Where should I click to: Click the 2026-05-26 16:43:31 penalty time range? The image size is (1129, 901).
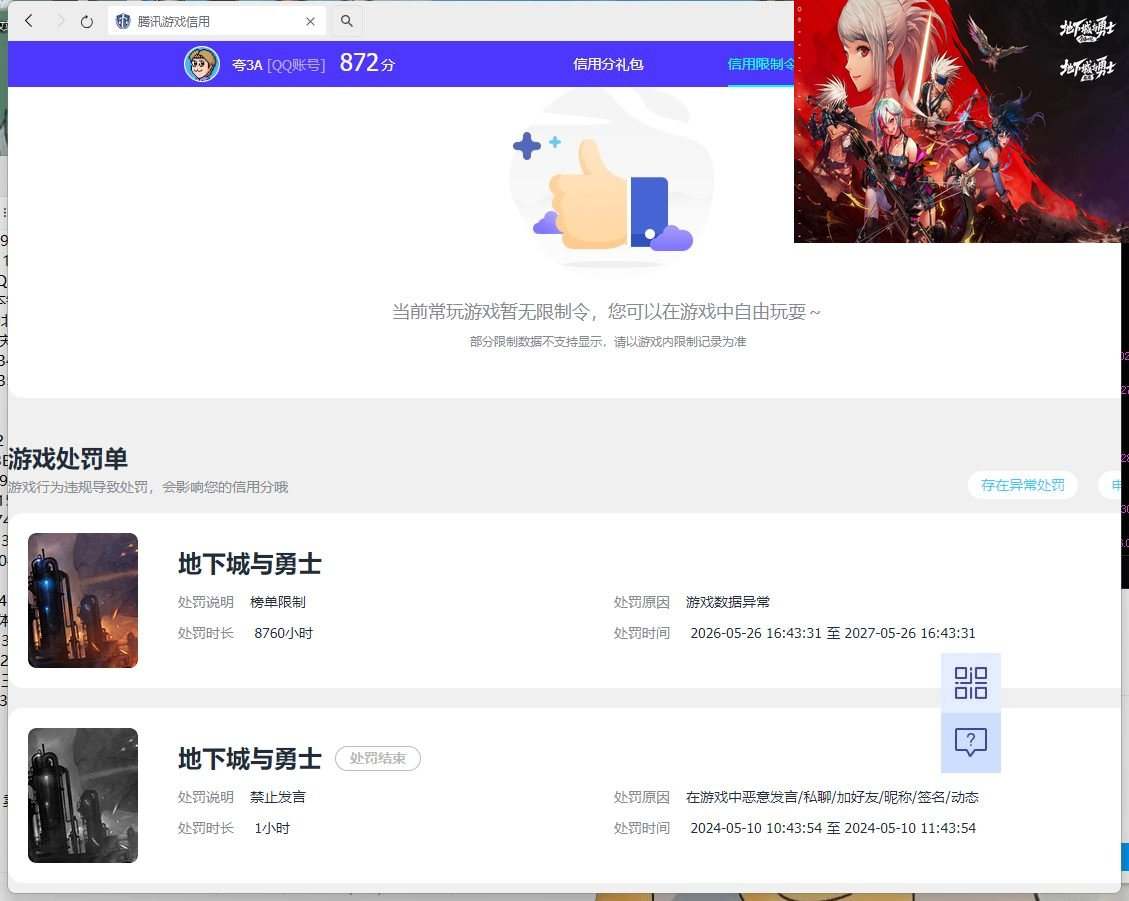pyautogui.click(x=832, y=633)
